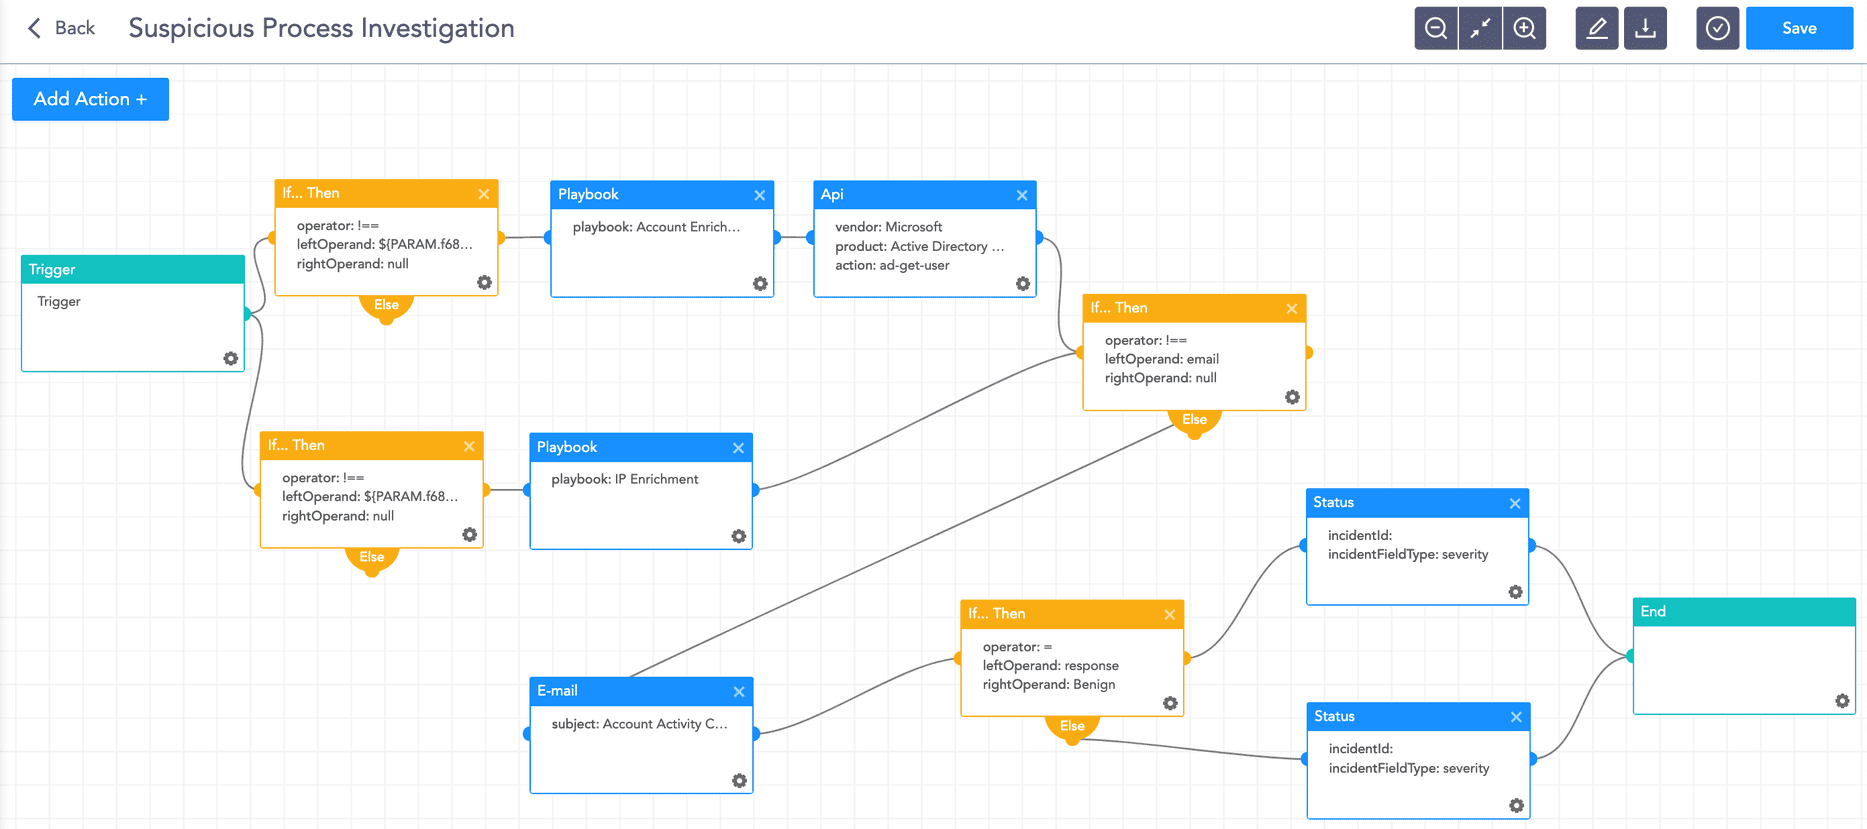Click the zoom in magnifier icon

coord(1524,28)
